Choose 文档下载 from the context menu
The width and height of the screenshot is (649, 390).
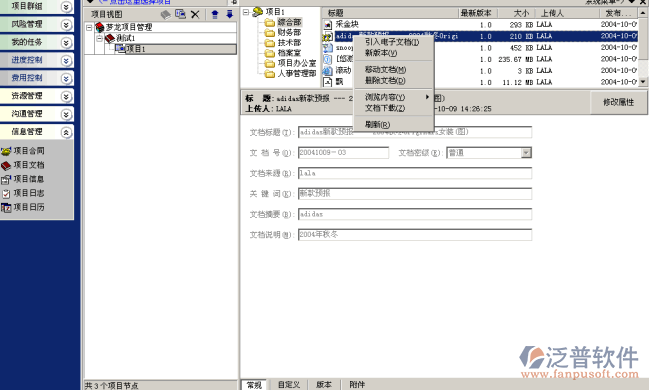click(x=385, y=108)
